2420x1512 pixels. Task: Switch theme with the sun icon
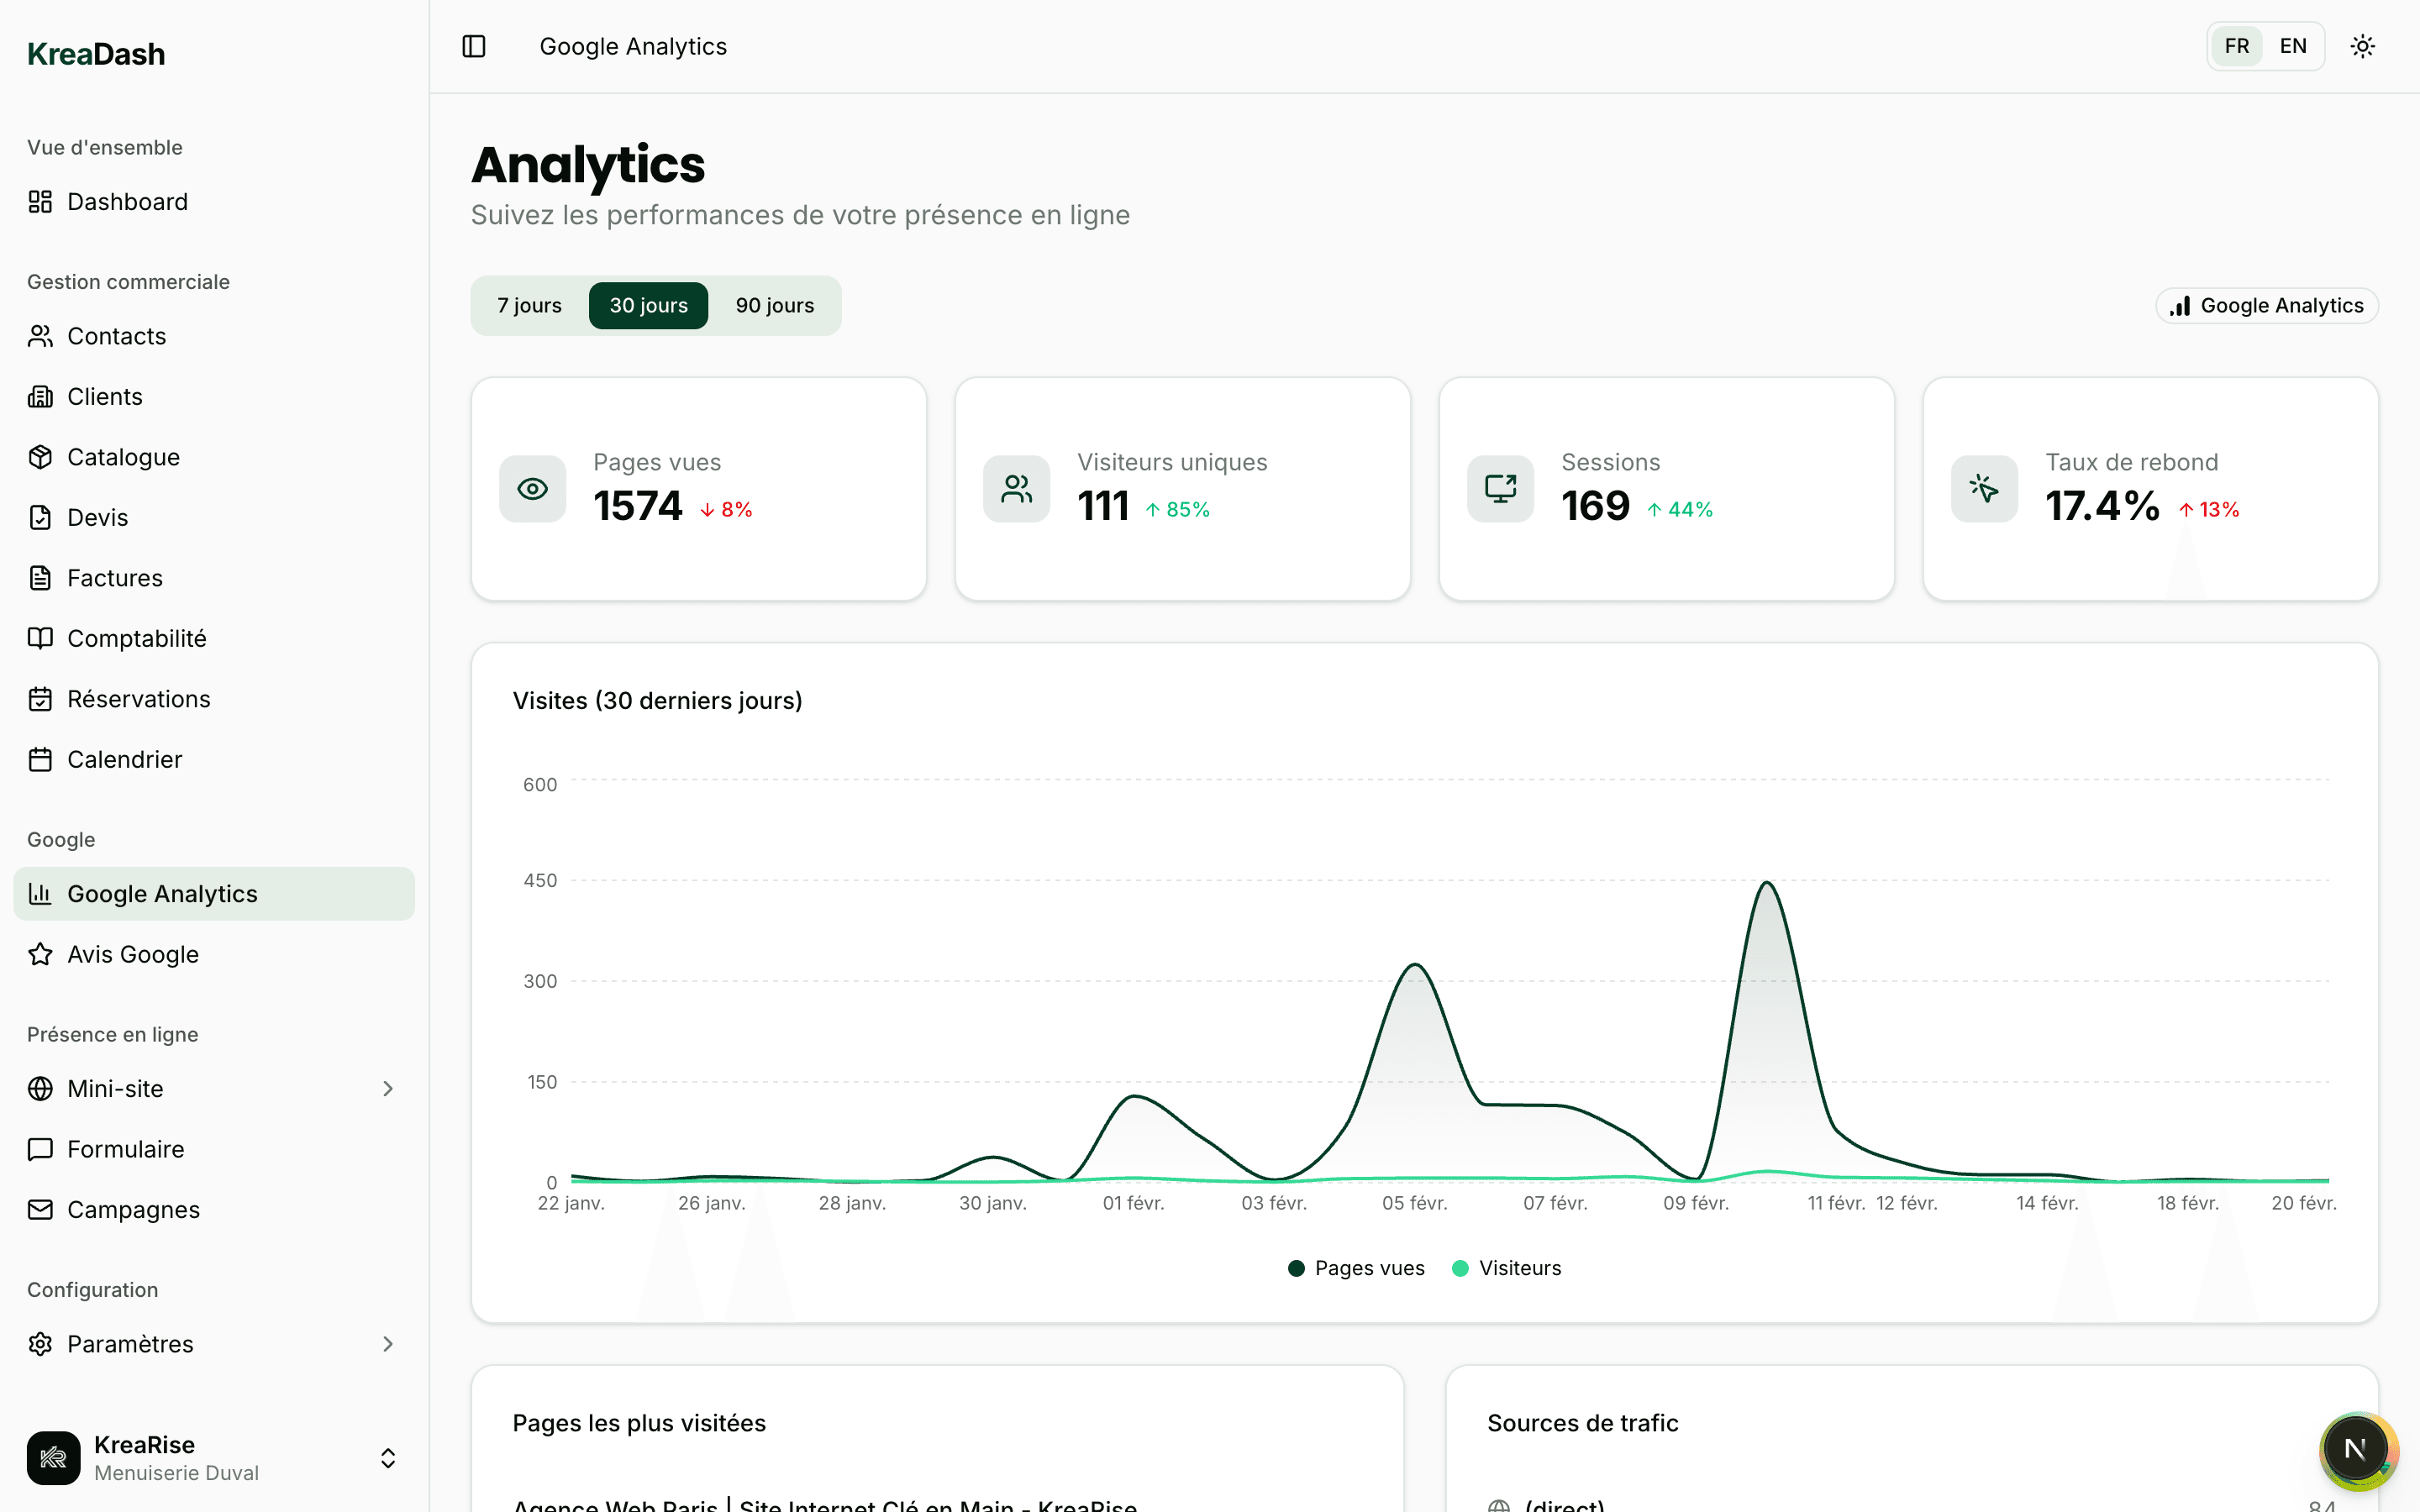pos(2363,46)
